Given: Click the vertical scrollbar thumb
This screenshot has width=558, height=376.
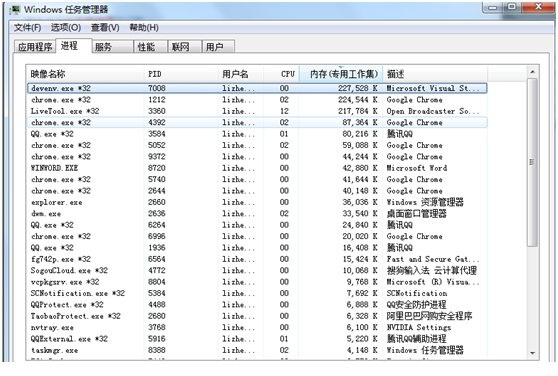Looking at the screenshot, I should 532,162.
